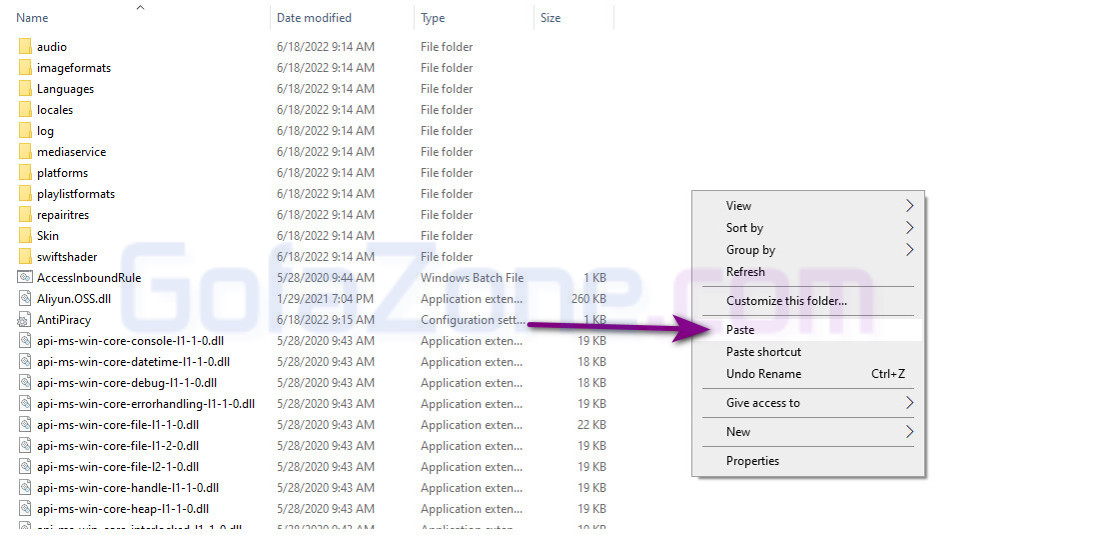
Task: Click the Aliyun.OSS.dll file icon
Action: [25, 299]
